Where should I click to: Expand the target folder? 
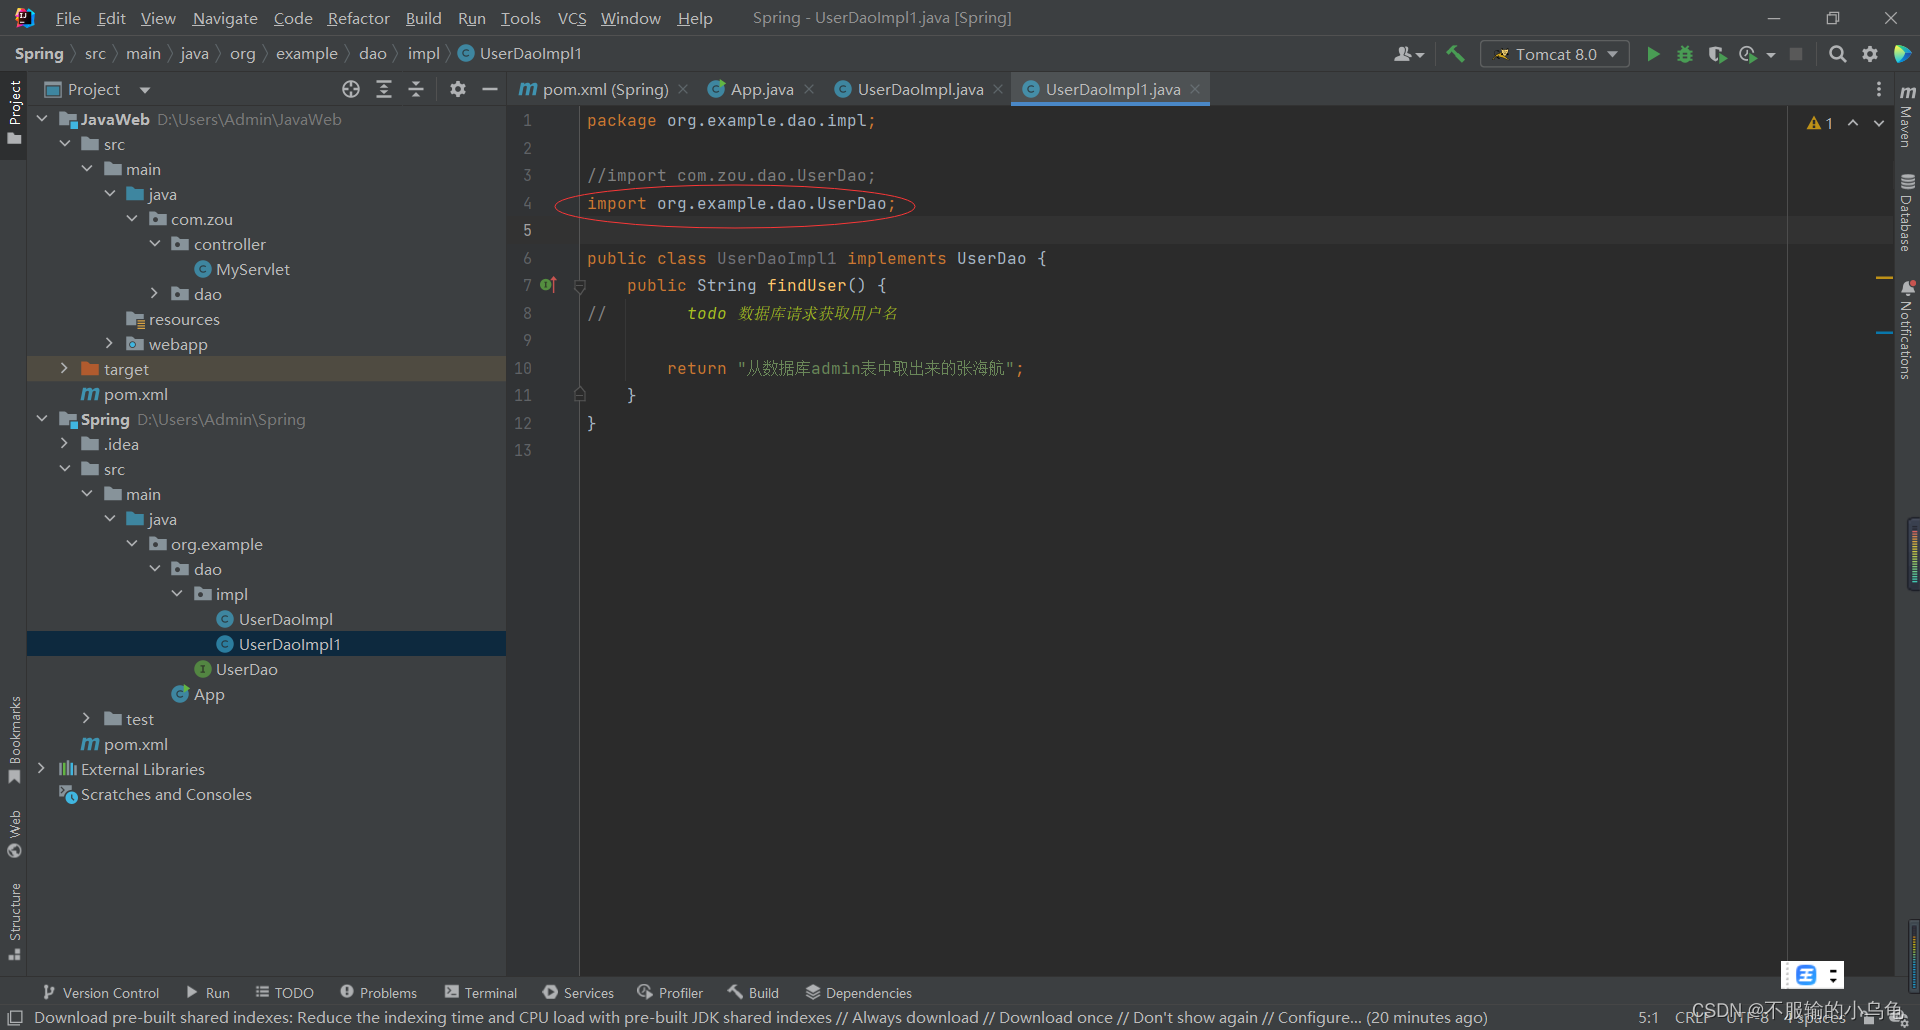click(64, 369)
